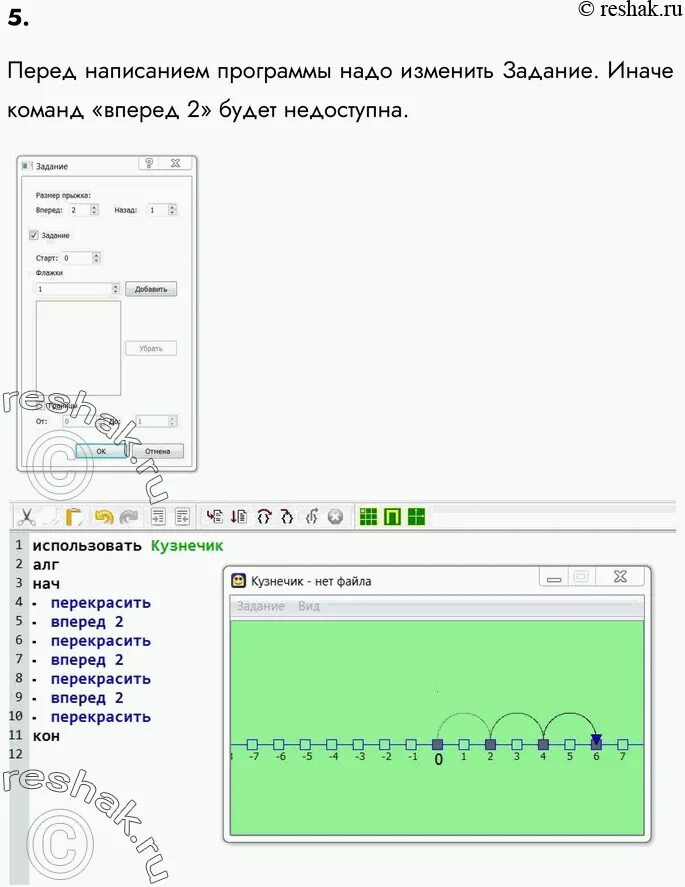This screenshot has height=887, width=685.
Task: Click the Indent lines toolbar icon
Action: point(158,516)
